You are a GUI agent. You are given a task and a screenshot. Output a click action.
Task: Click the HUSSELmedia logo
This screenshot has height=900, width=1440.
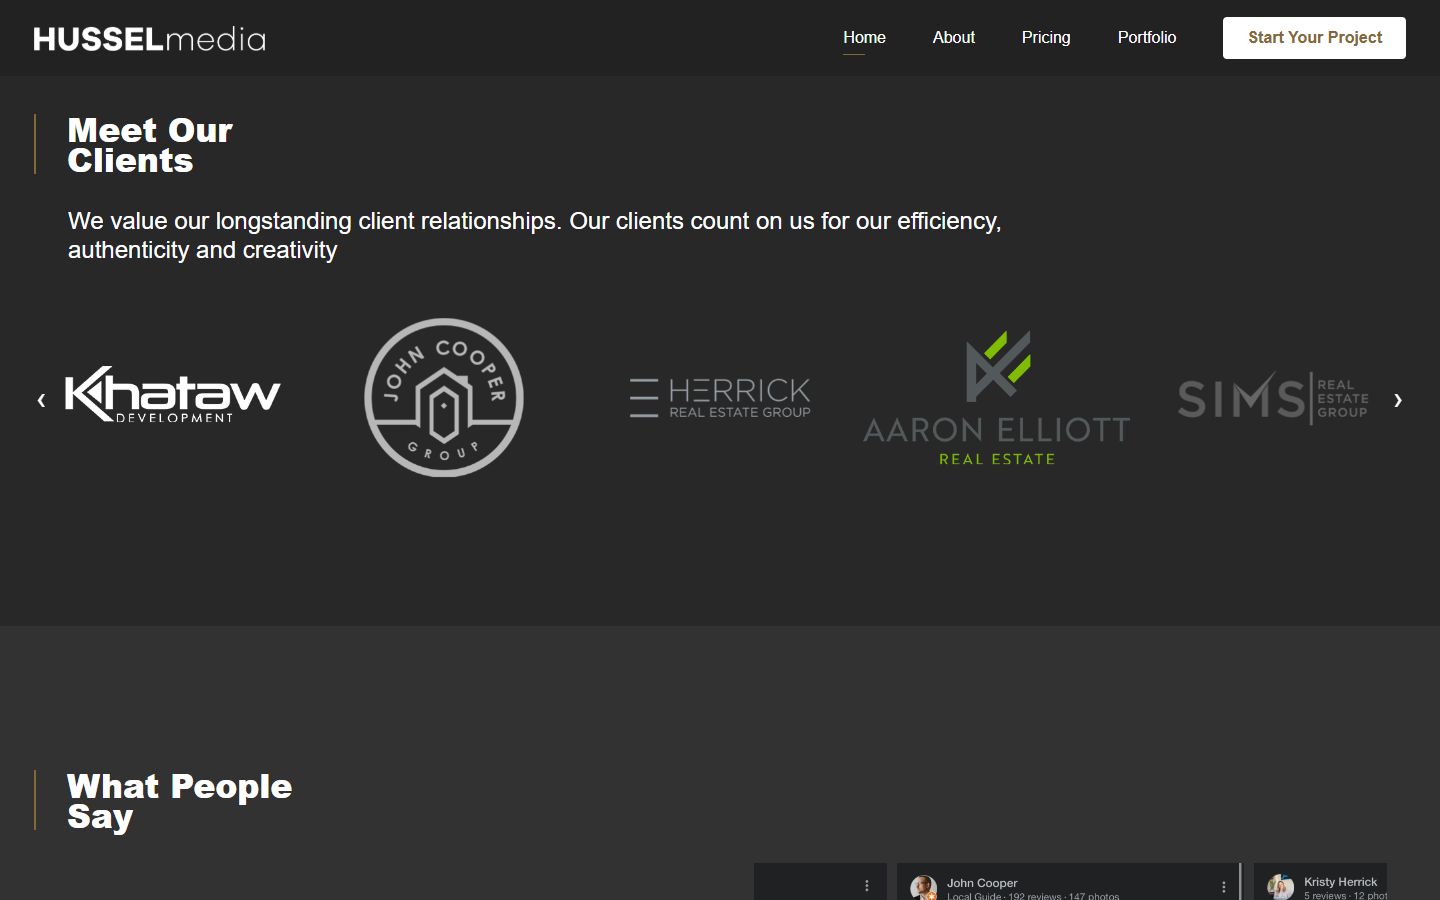click(x=150, y=39)
